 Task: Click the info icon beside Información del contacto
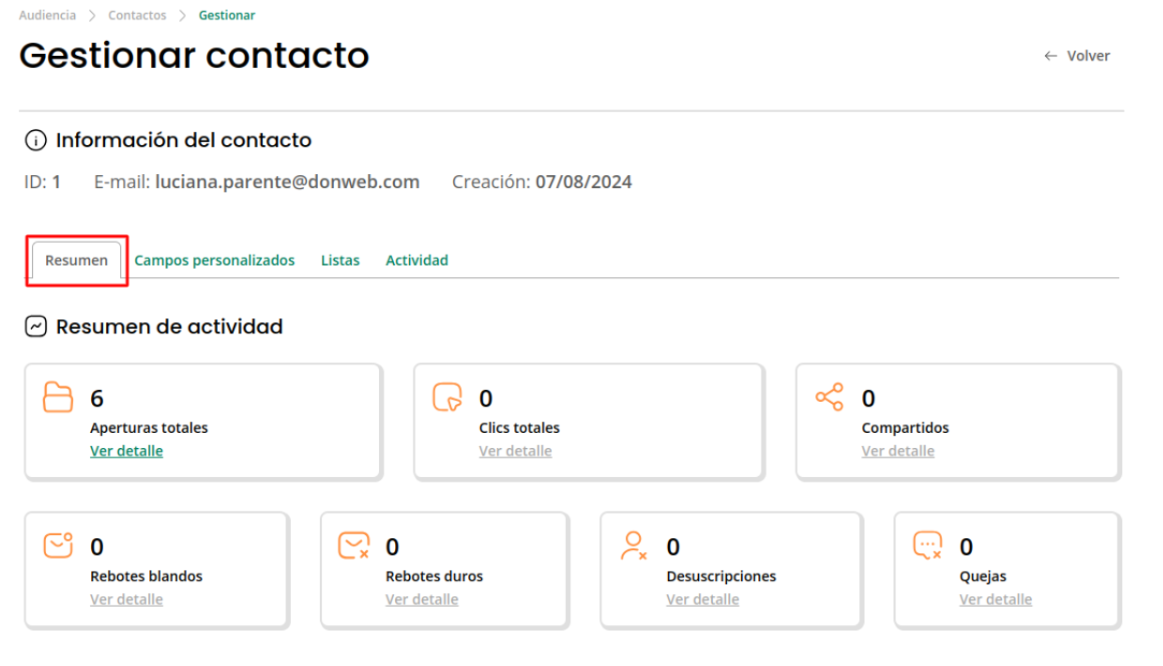pyautogui.click(x=36, y=140)
